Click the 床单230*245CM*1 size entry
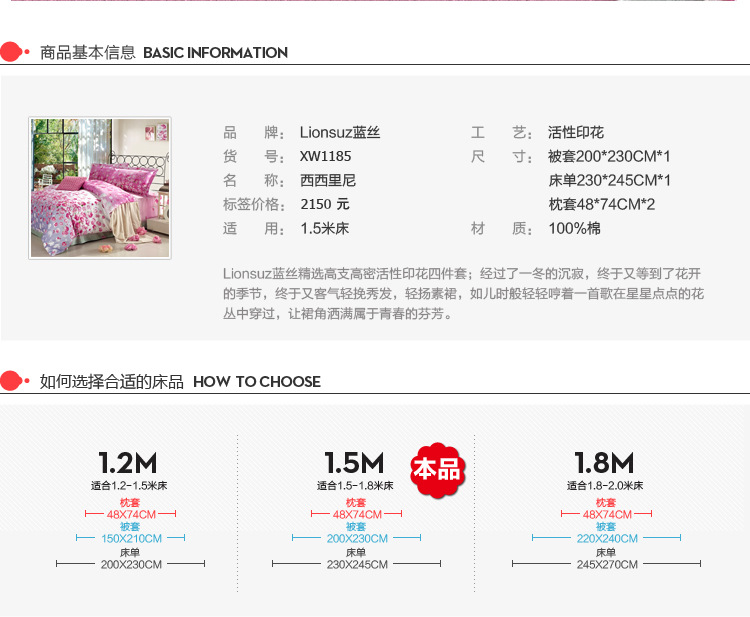Viewport: 750px width, 617px height. tap(609, 180)
